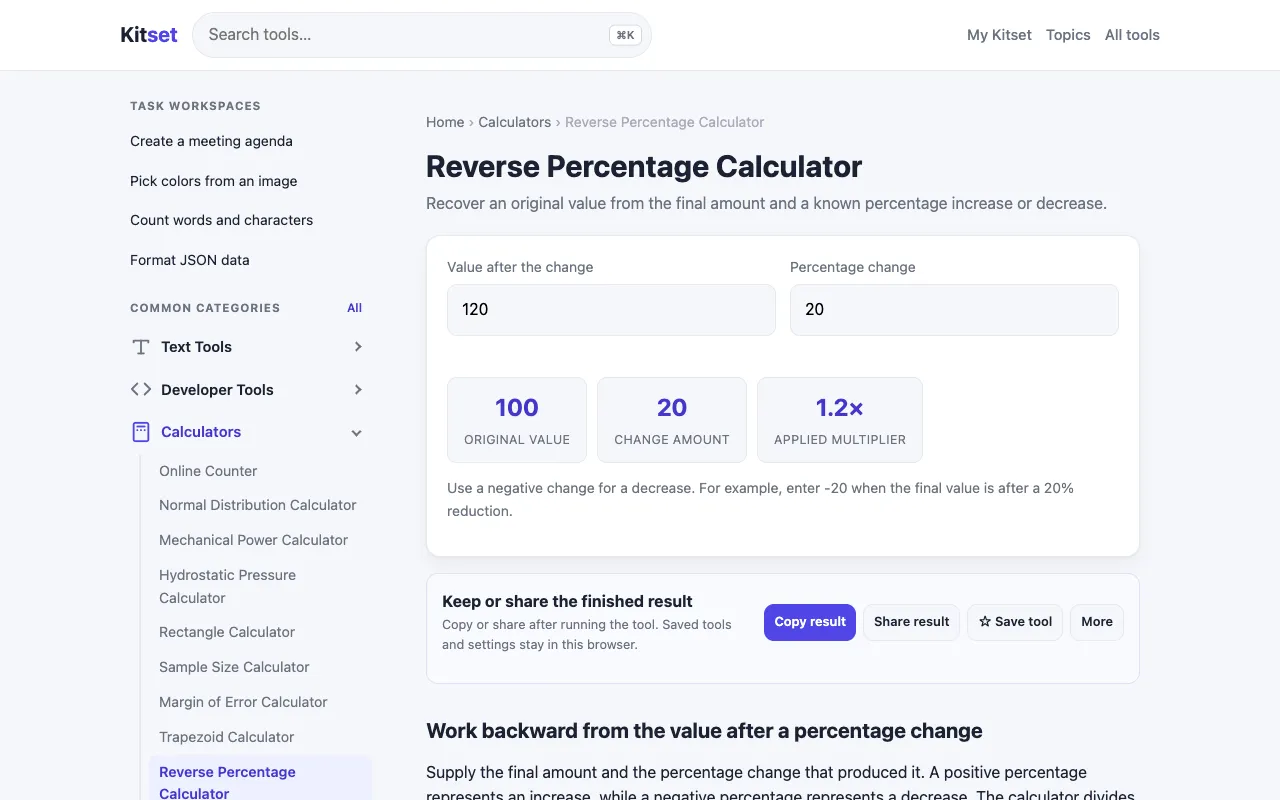Open Pick colors from an image workspace
Image resolution: width=1280 pixels, height=800 pixels.
(214, 181)
